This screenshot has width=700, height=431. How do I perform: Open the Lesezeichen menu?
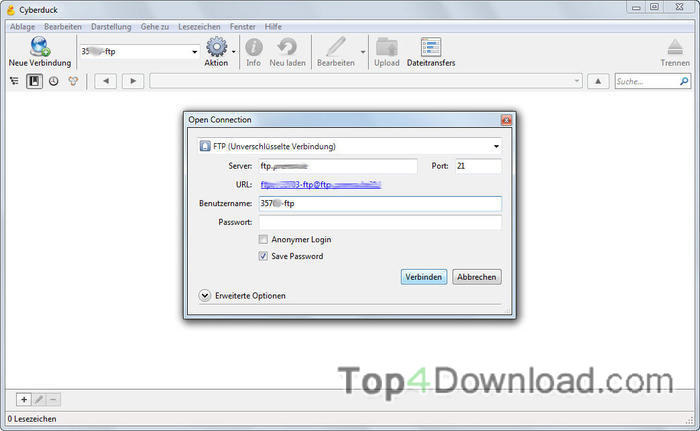click(x=199, y=27)
